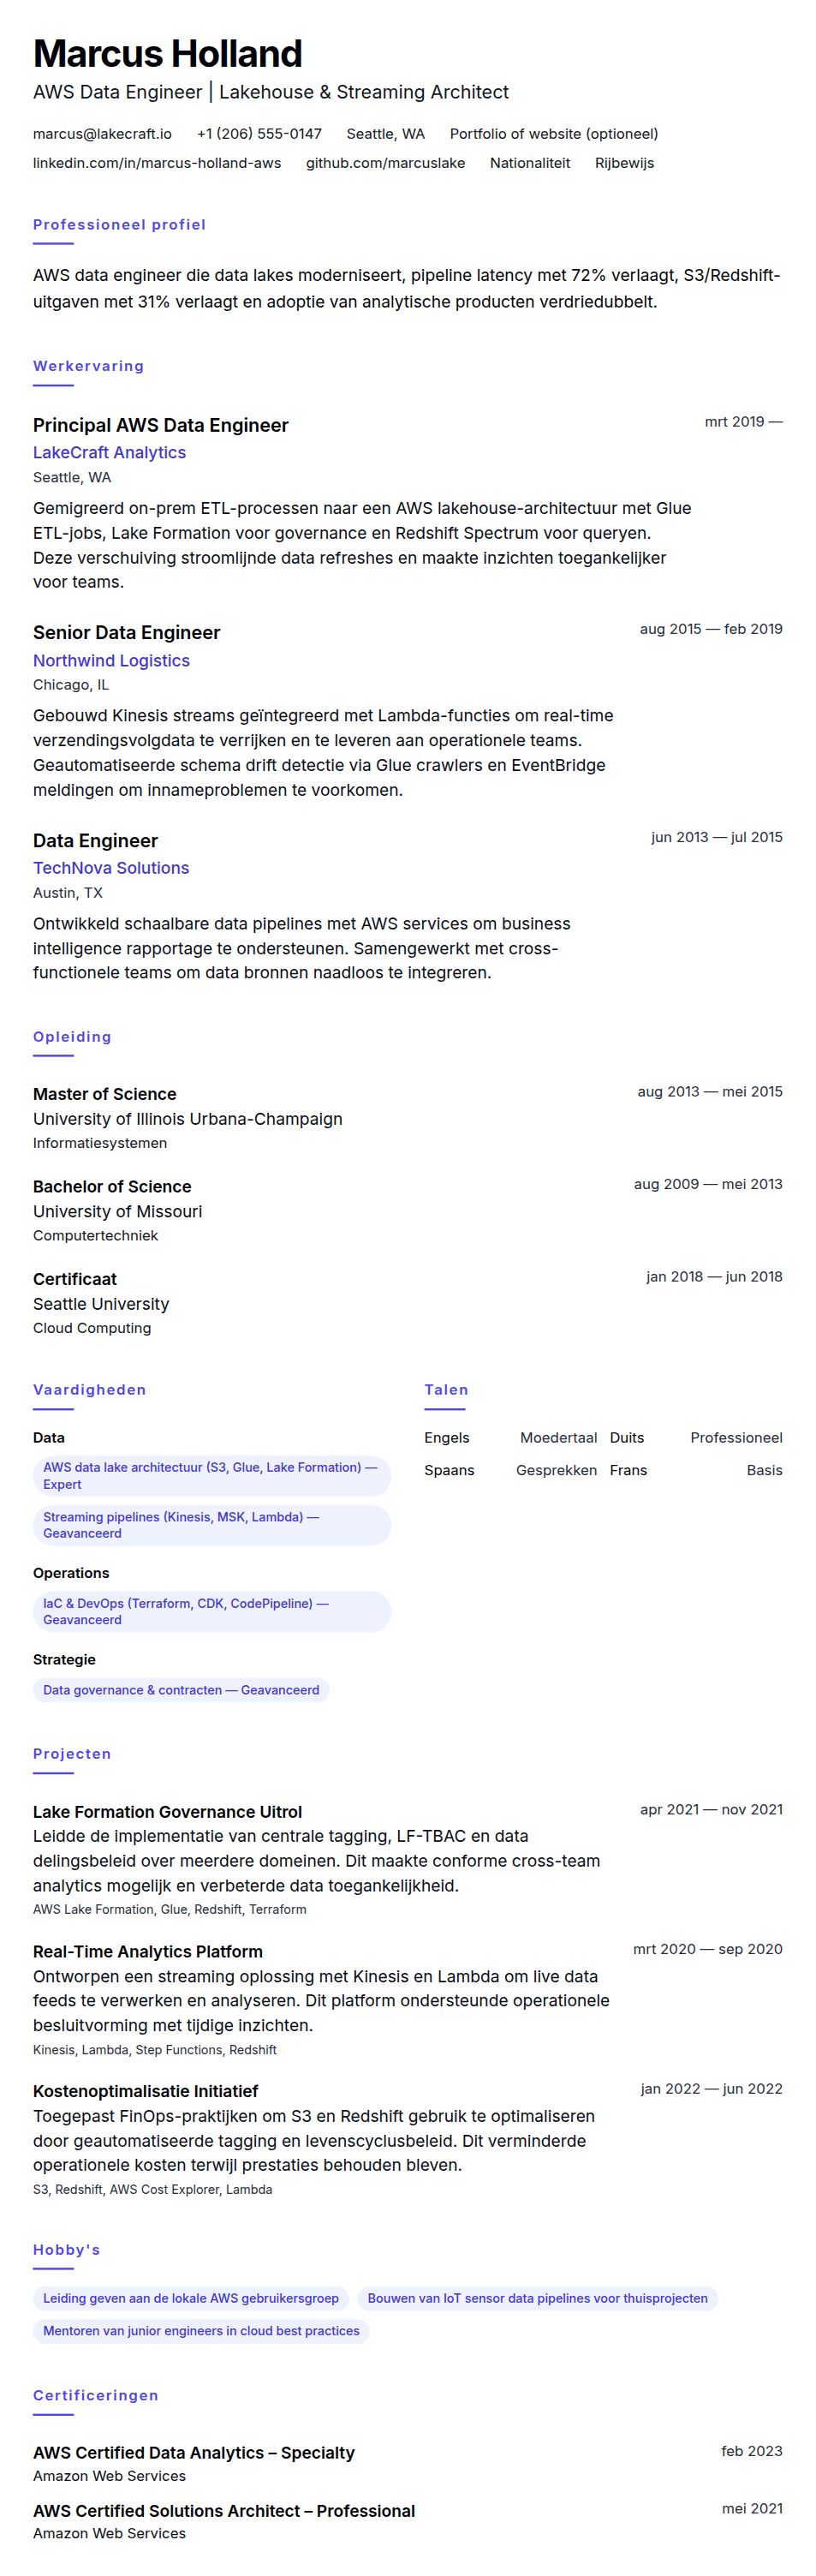816x2576 pixels.
Task: Click Chicago, IL location text
Action: click(x=71, y=684)
